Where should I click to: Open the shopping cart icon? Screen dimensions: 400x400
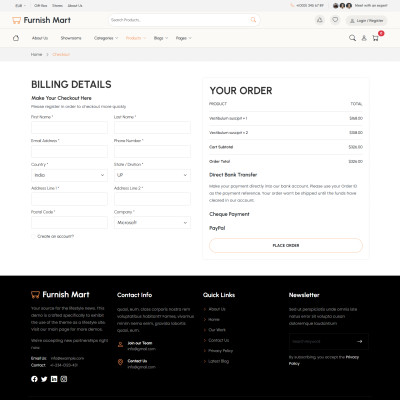[376, 38]
